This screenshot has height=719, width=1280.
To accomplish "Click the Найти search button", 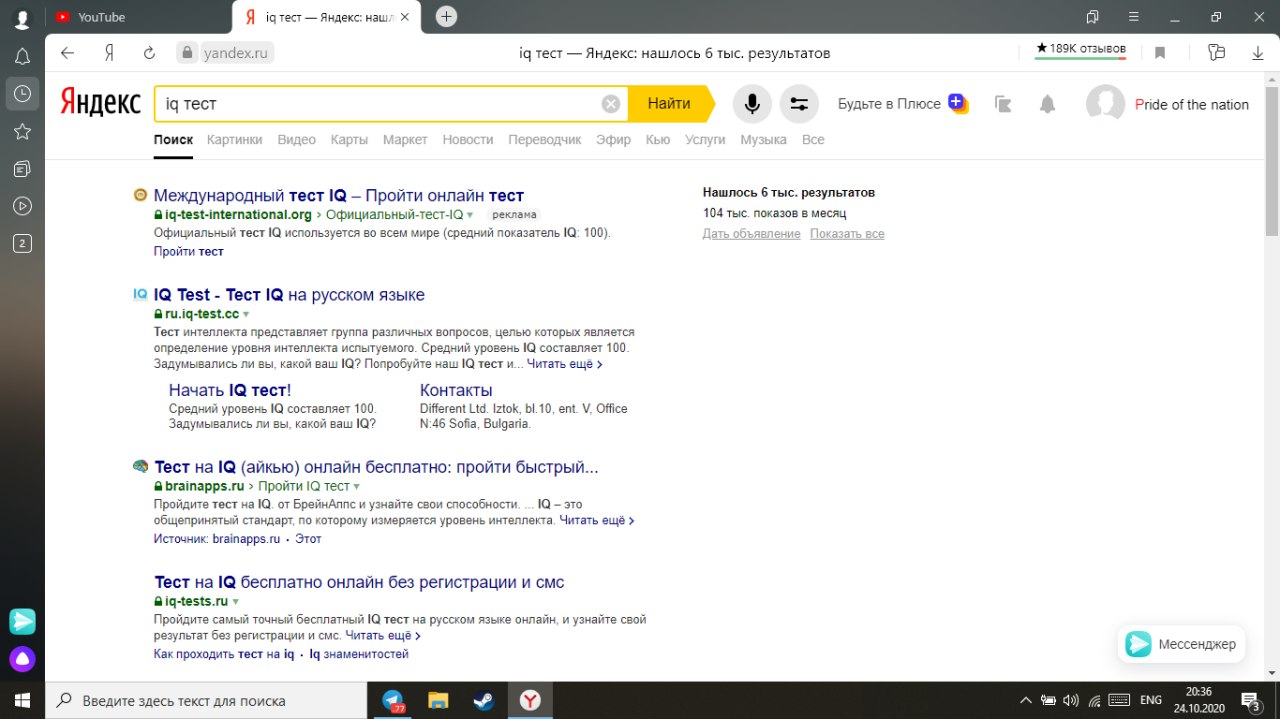I will coord(669,103).
